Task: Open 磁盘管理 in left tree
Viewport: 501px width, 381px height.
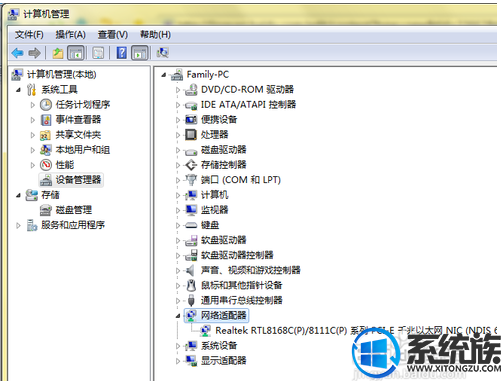Action: 74,210
